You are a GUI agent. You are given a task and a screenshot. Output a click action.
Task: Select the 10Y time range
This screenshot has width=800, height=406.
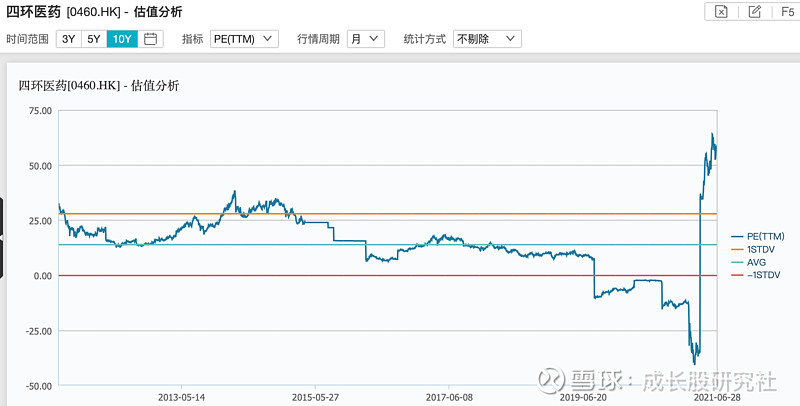[x=122, y=39]
